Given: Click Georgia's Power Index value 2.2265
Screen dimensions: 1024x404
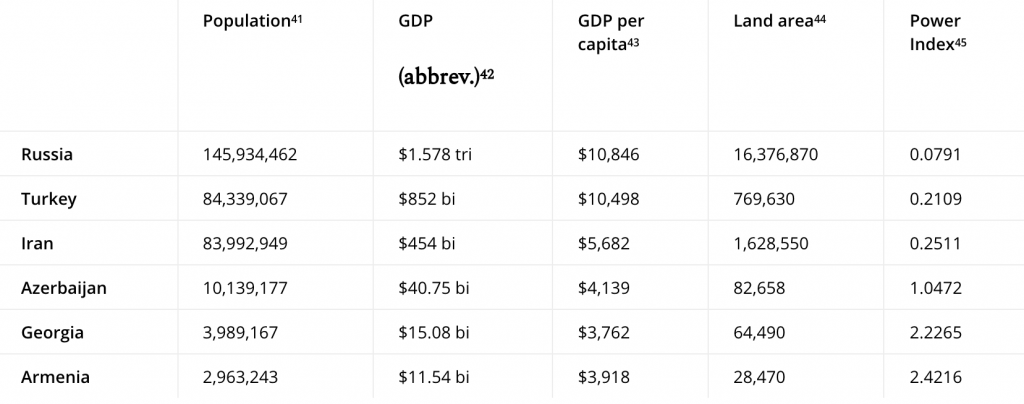Looking at the screenshot, I should 937,333.
